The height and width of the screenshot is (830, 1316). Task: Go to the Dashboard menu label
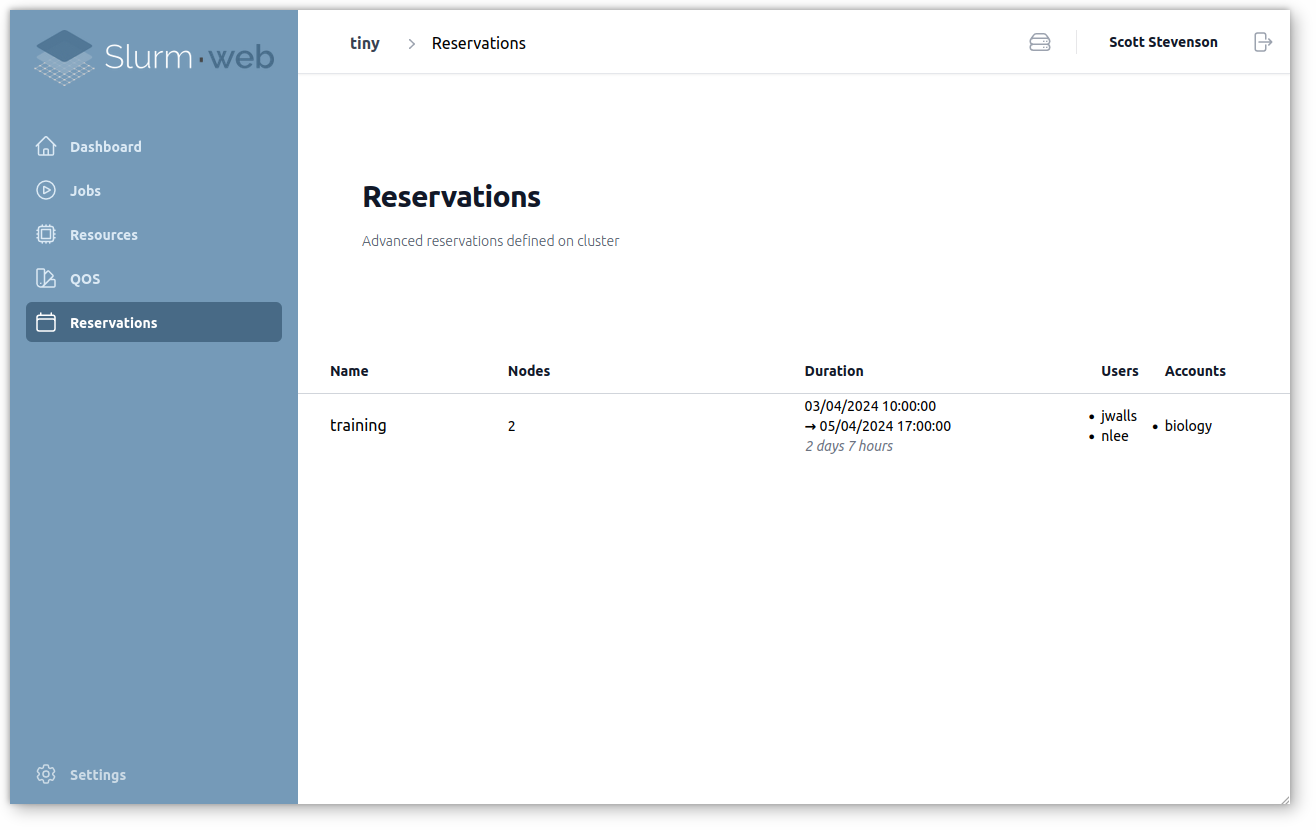click(106, 147)
